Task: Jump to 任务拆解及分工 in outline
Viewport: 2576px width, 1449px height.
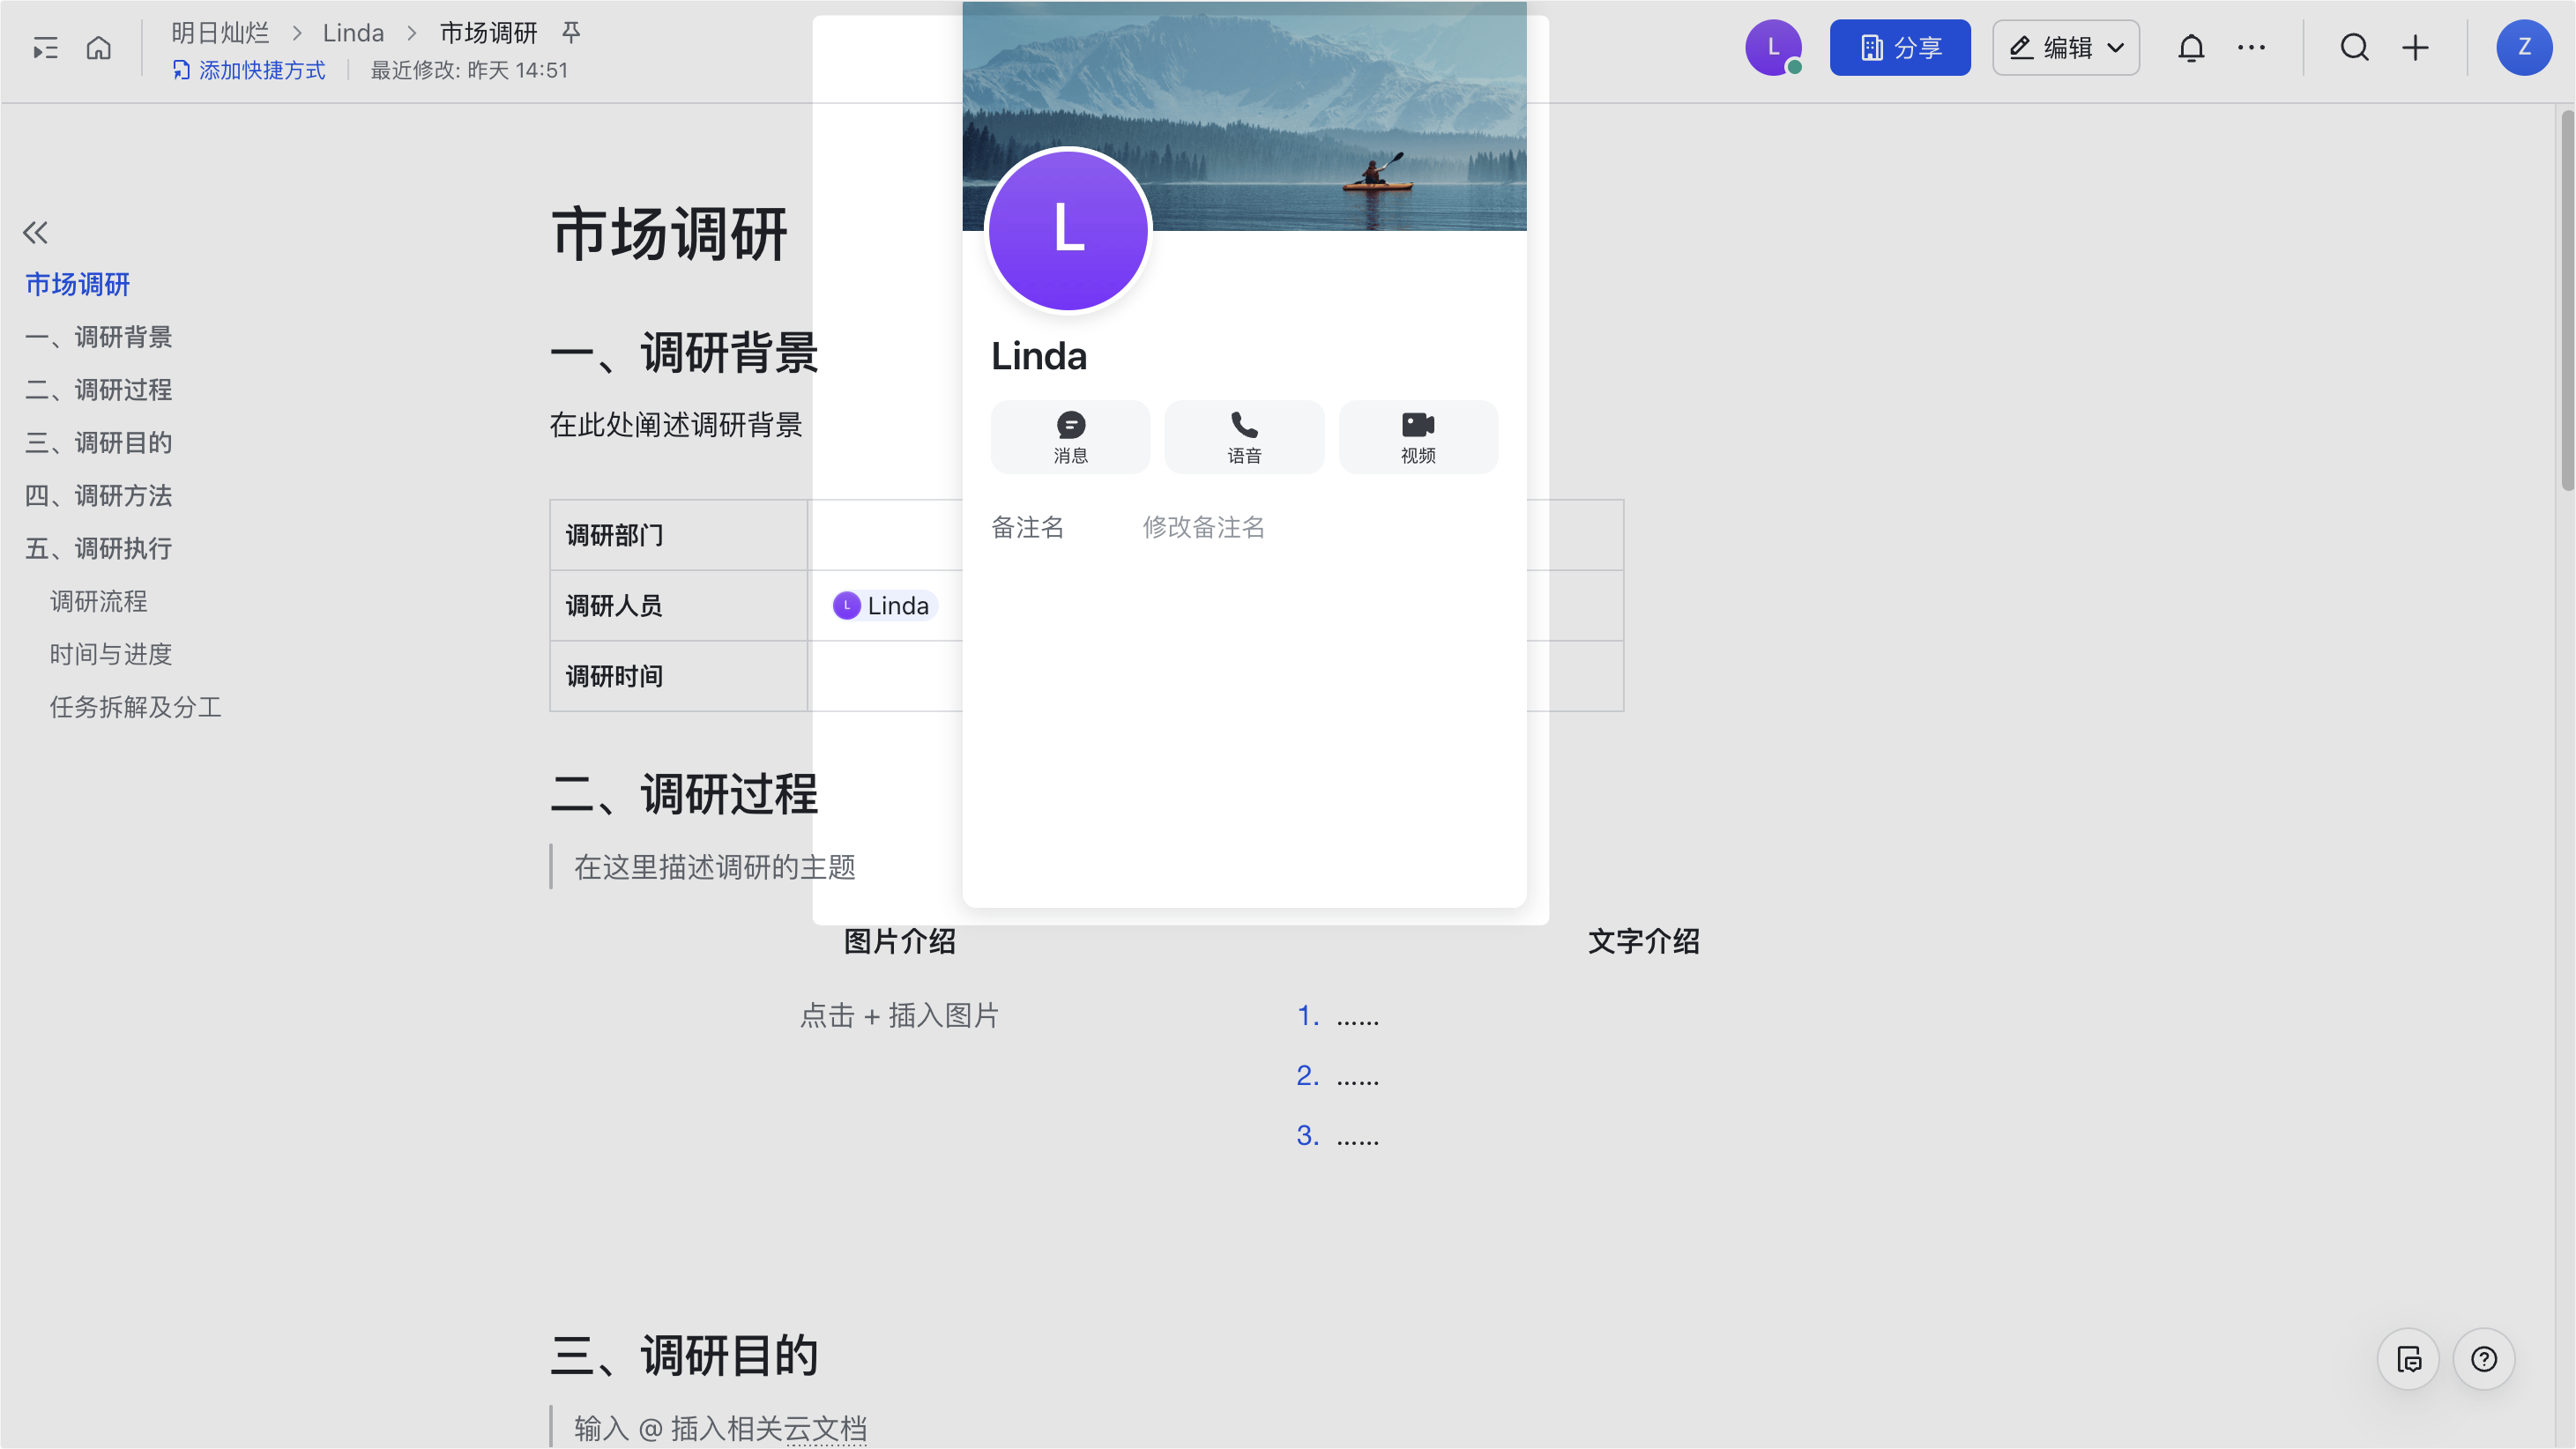Action: point(136,708)
